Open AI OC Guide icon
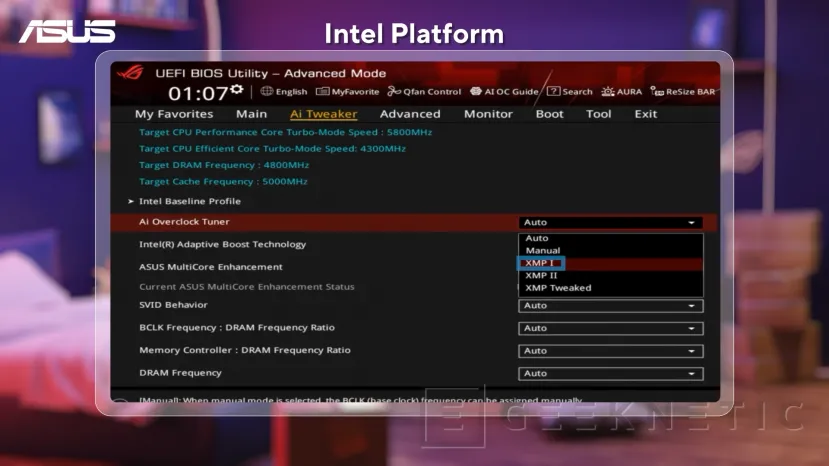 (475, 91)
